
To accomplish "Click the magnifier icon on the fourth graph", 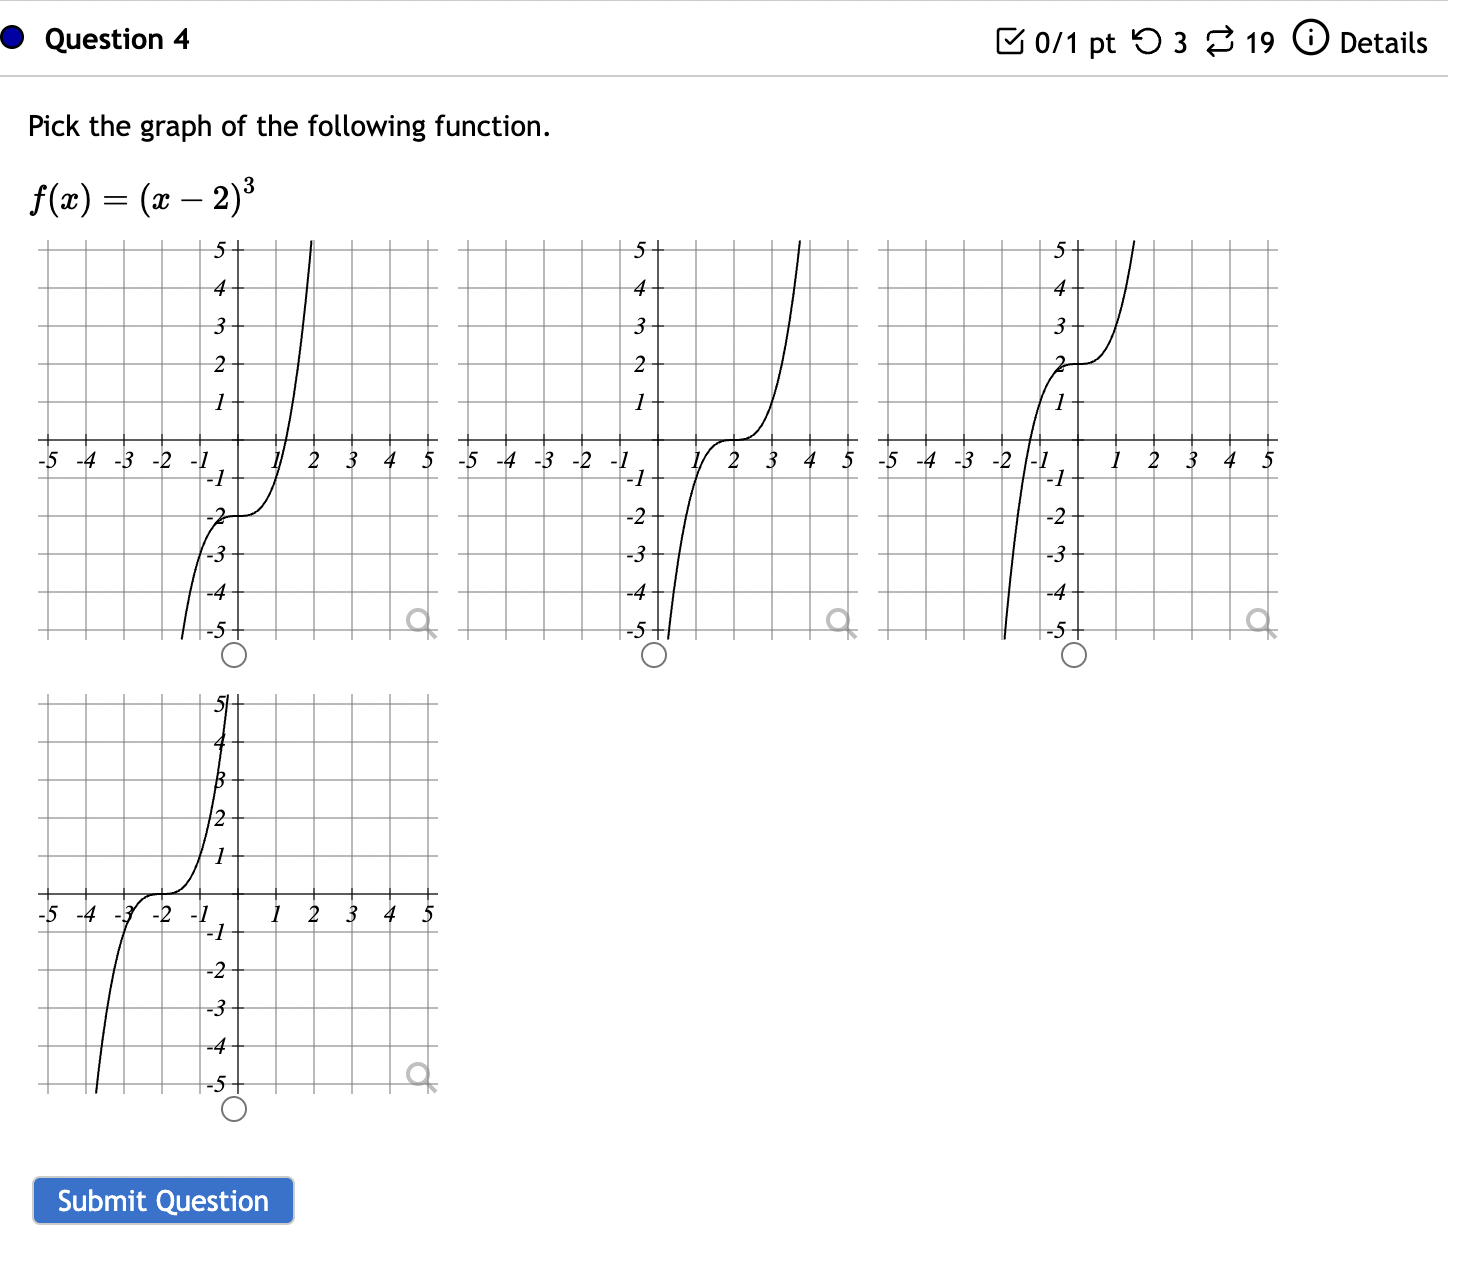I will tap(419, 1073).
